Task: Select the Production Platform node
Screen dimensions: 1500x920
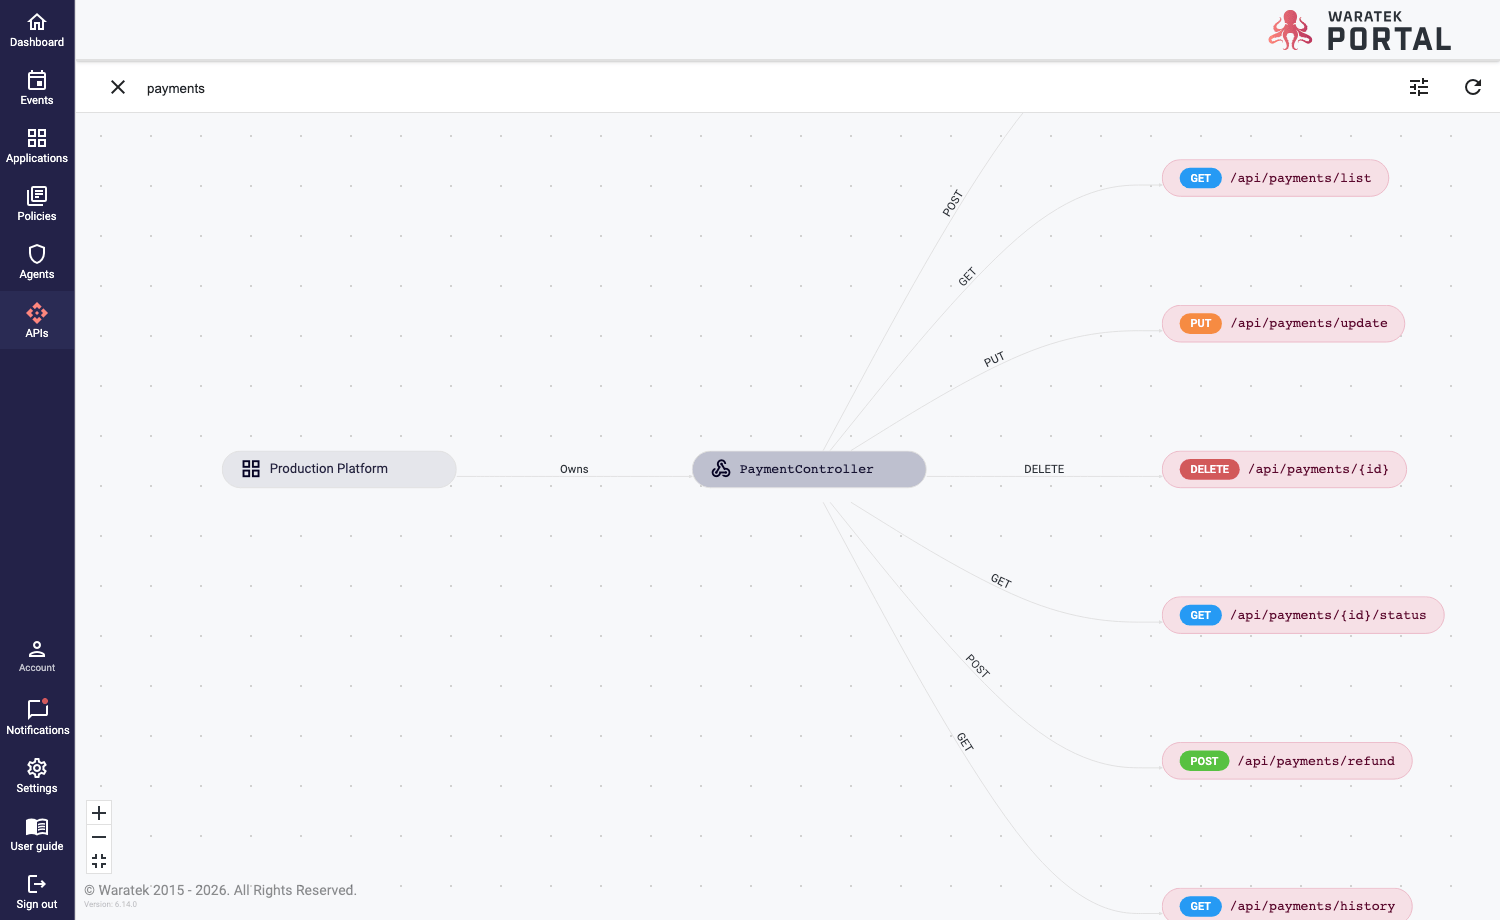Action: pos(339,469)
